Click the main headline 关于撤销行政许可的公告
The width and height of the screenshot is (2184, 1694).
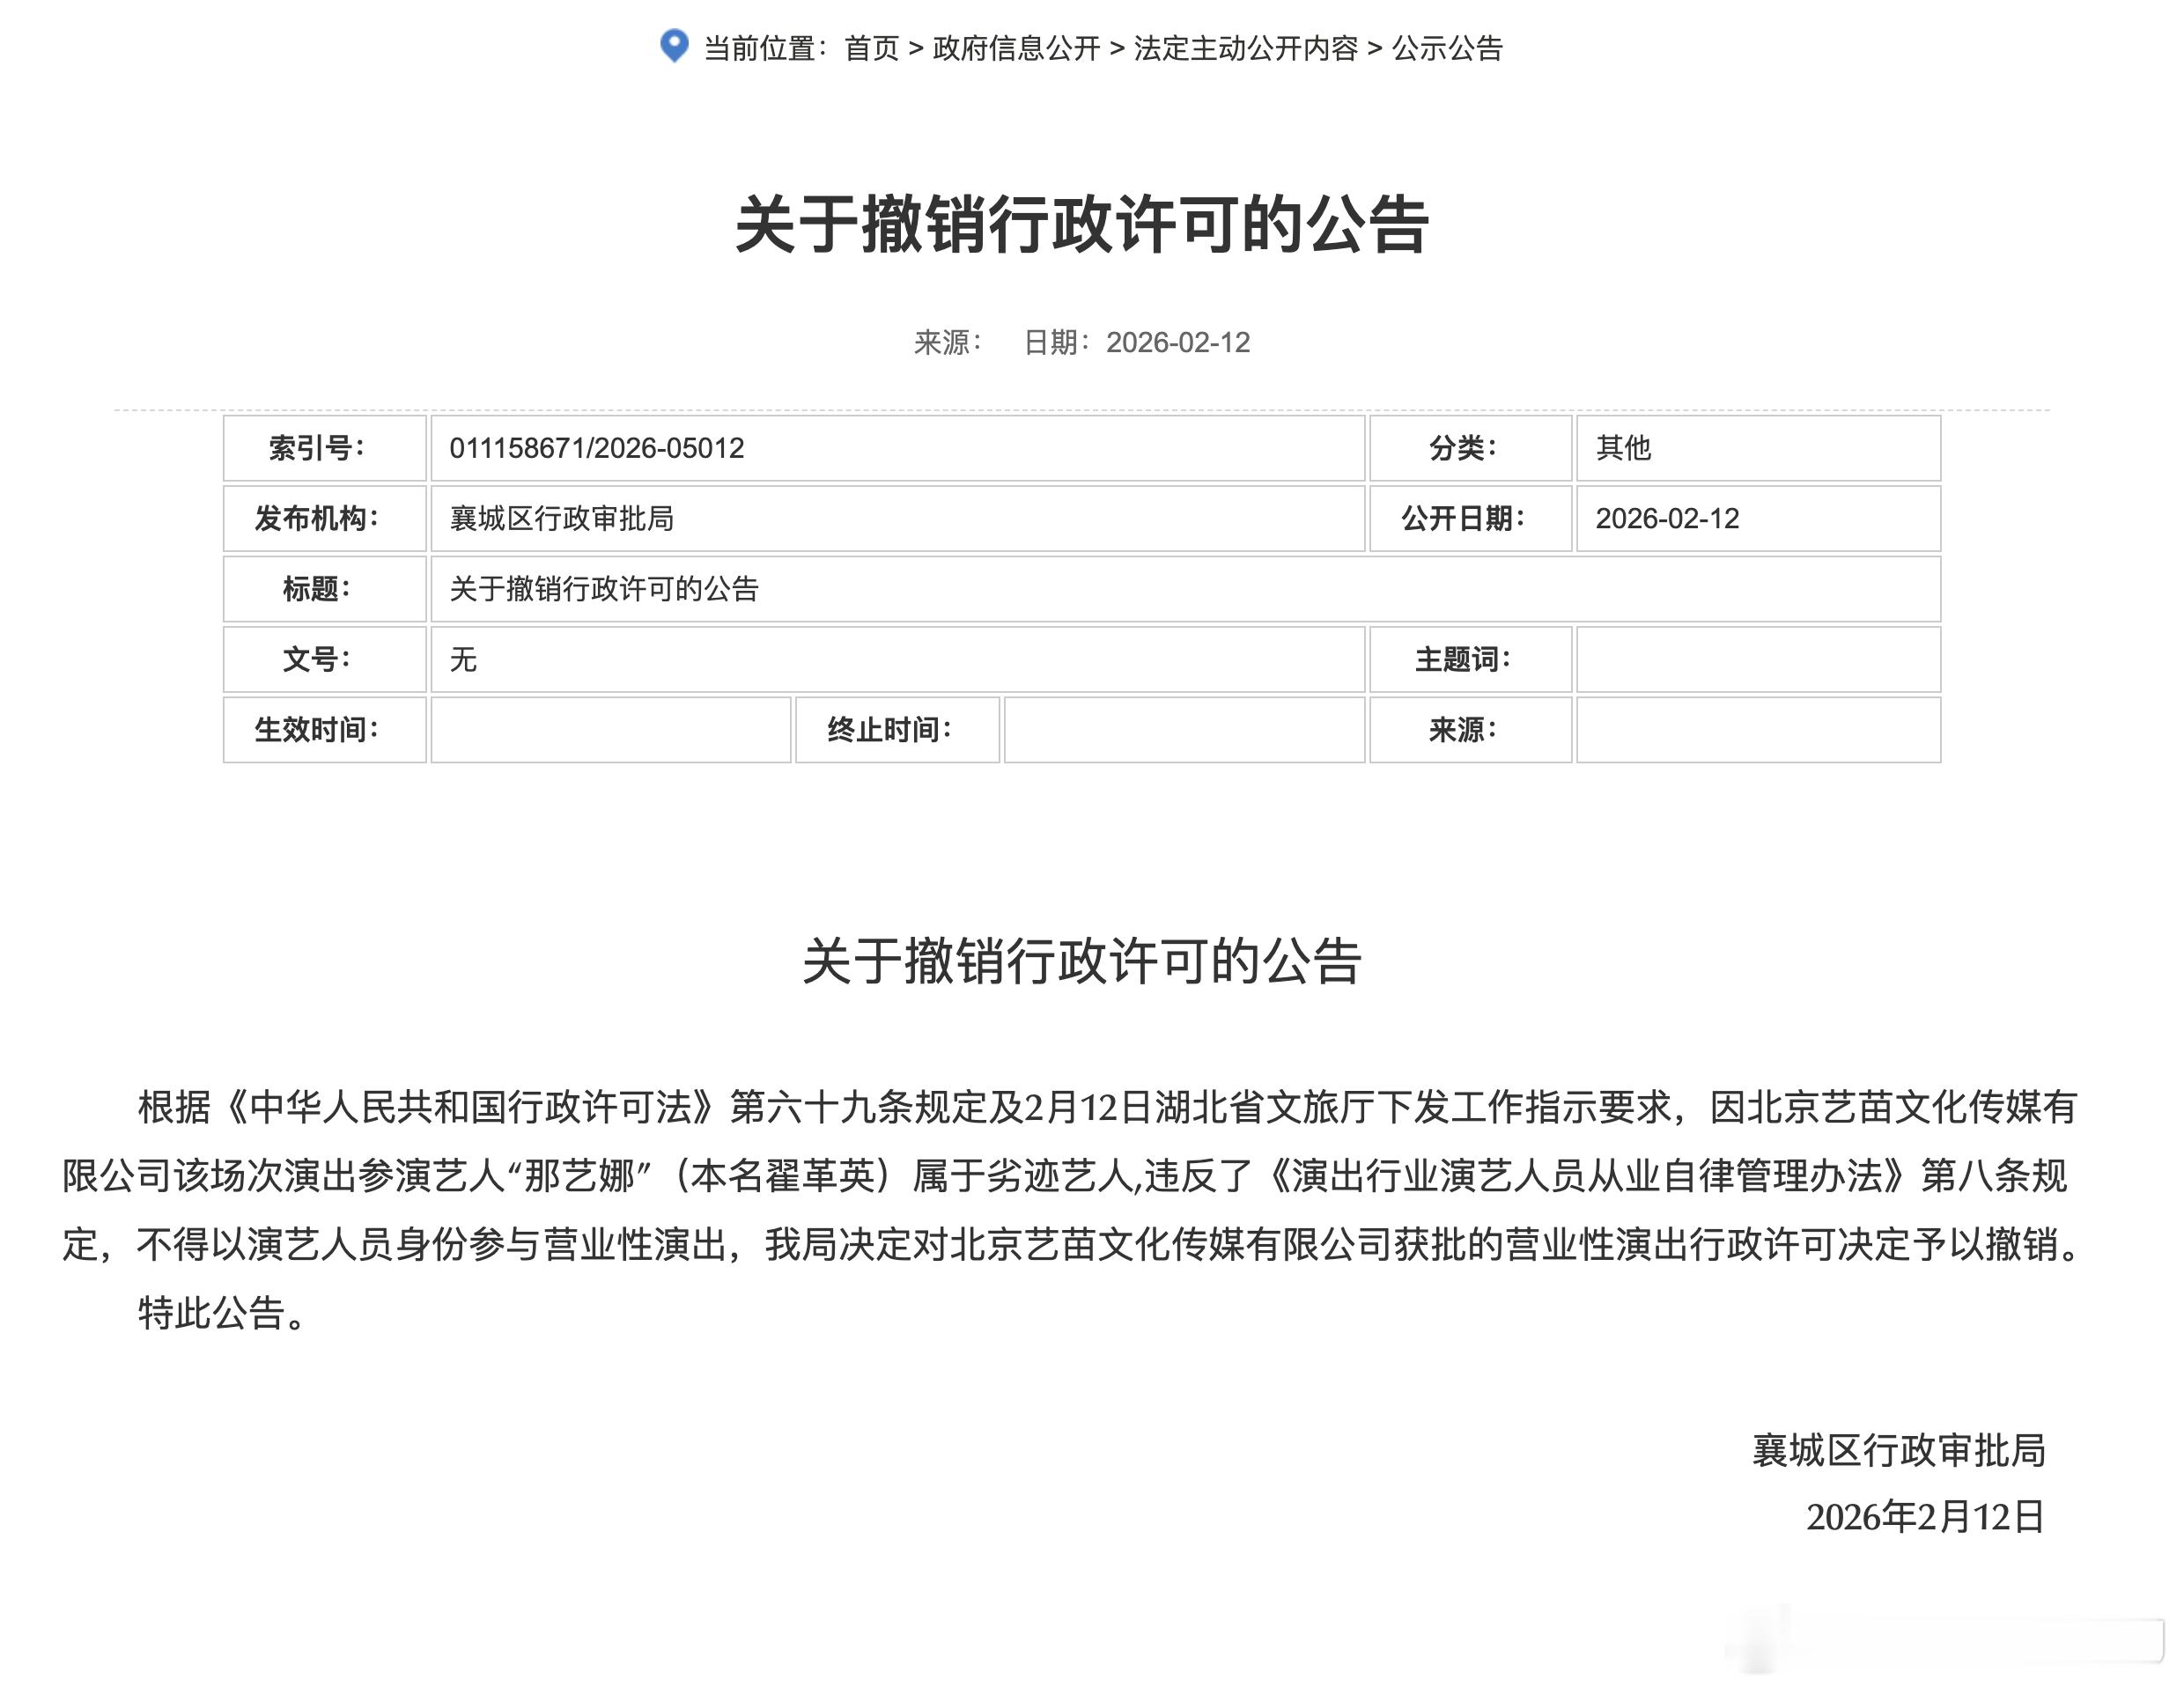click(1082, 225)
